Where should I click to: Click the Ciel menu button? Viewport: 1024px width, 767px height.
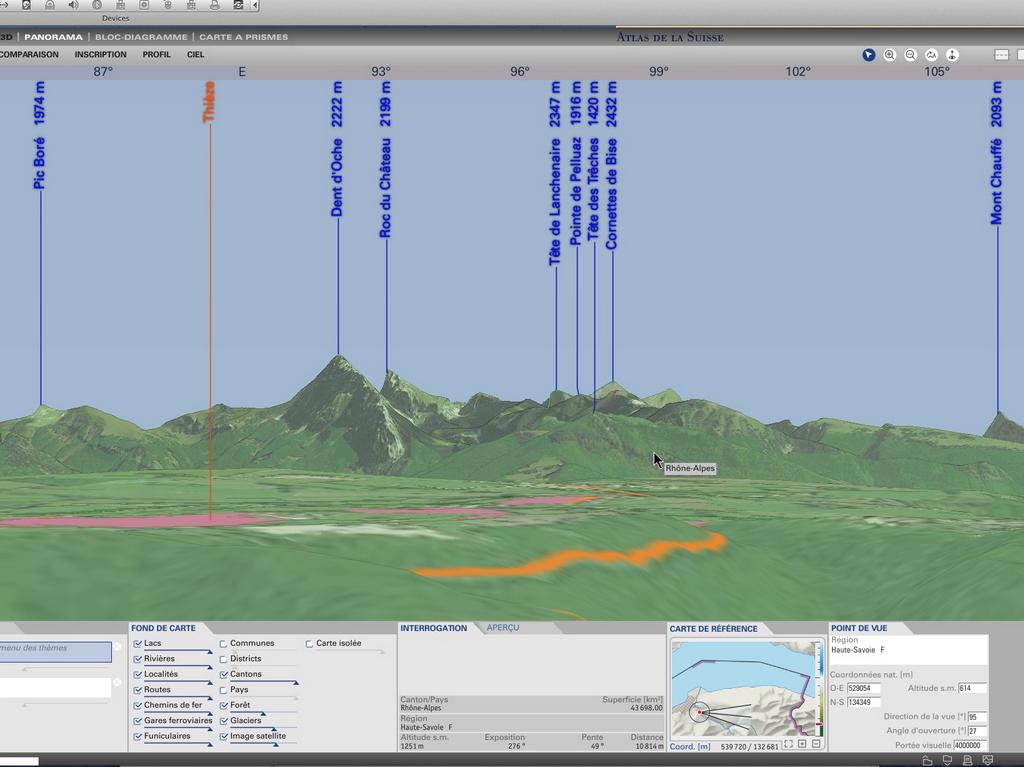195,55
